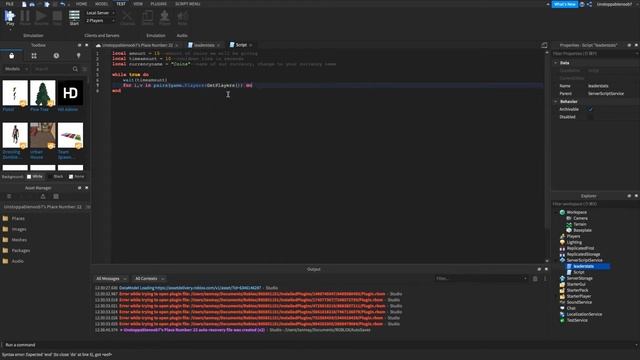Open the Meshes folder in Asset Manager
The height and width of the screenshot is (360, 640).
coord(19,240)
